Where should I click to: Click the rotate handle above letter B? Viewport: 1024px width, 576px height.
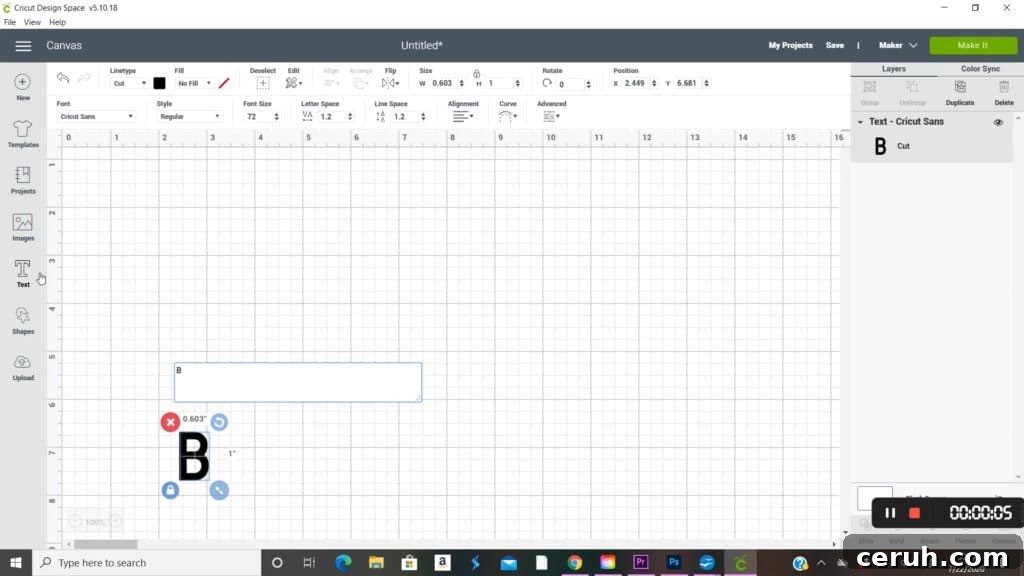(x=219, y=422)
